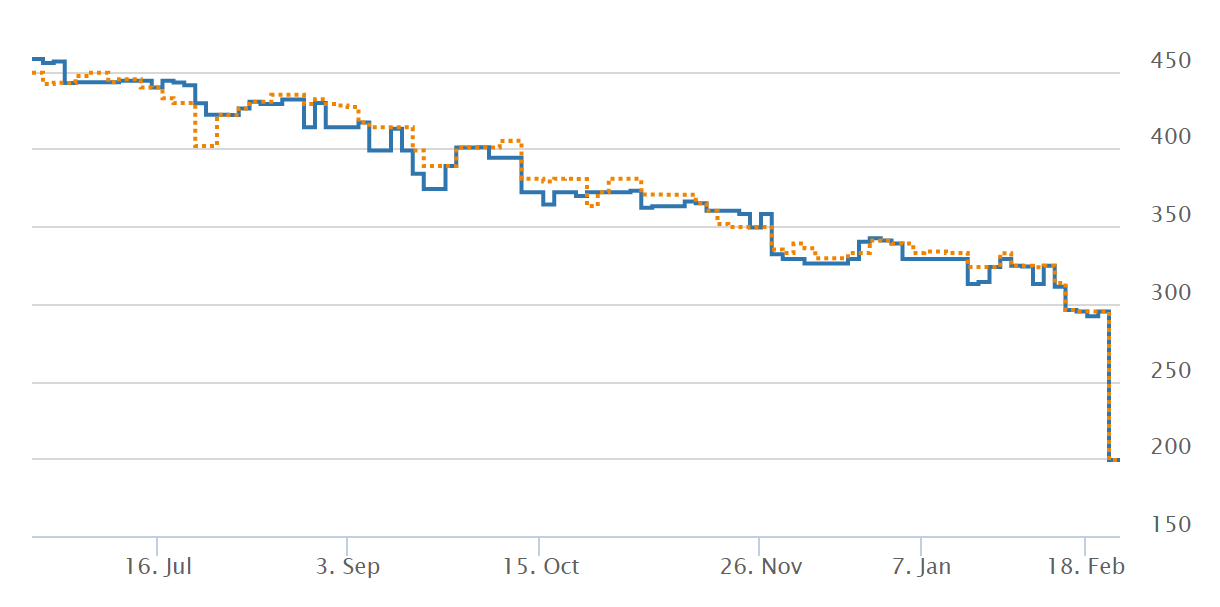Click the 200 y-axis value label
1220x607 pixels.
(1170, 448)
